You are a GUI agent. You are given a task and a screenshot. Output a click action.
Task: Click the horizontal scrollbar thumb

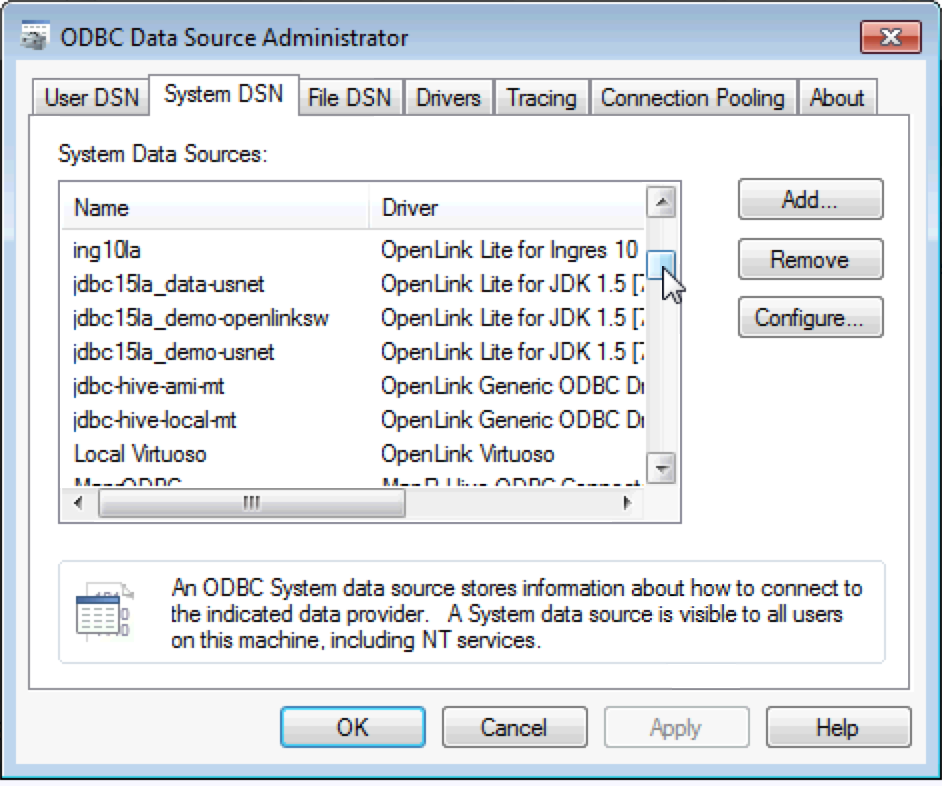(251, 504)
